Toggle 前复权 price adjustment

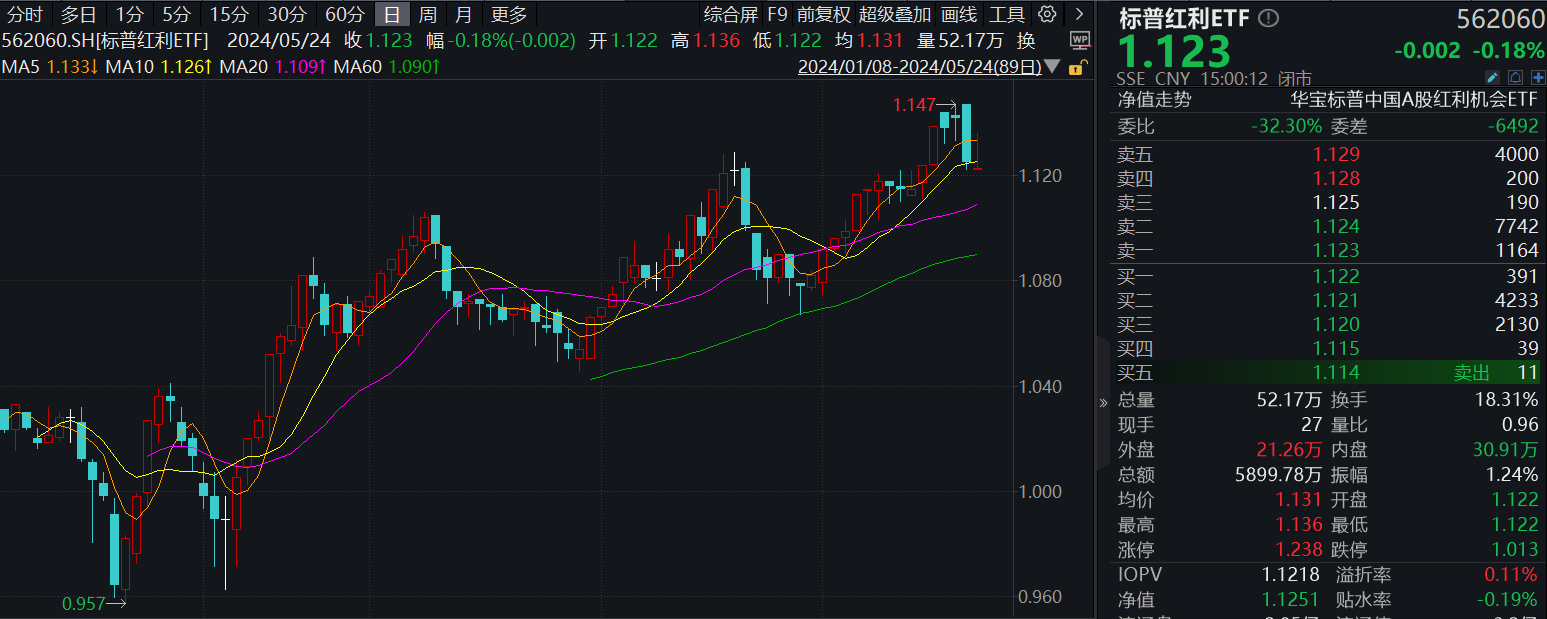[824, 14]
